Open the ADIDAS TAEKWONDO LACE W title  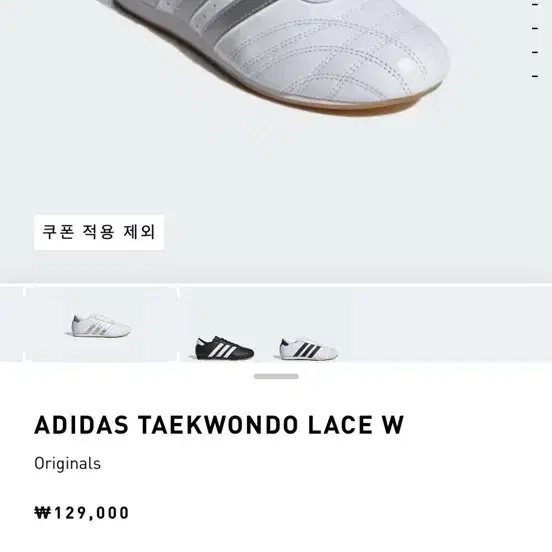pyautogui.click(x=219, y=425)
